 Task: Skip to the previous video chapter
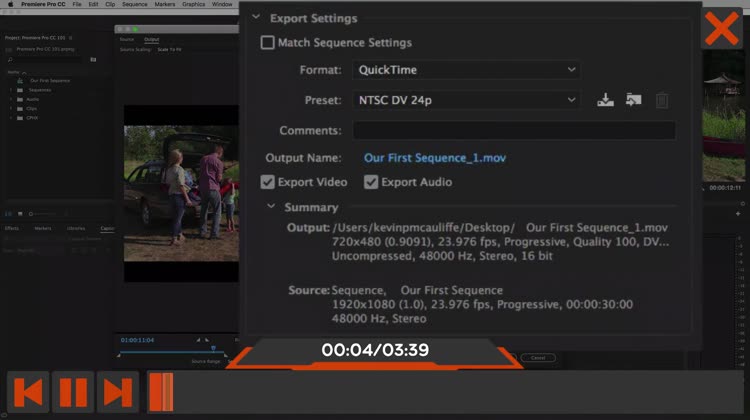[28, 392]
